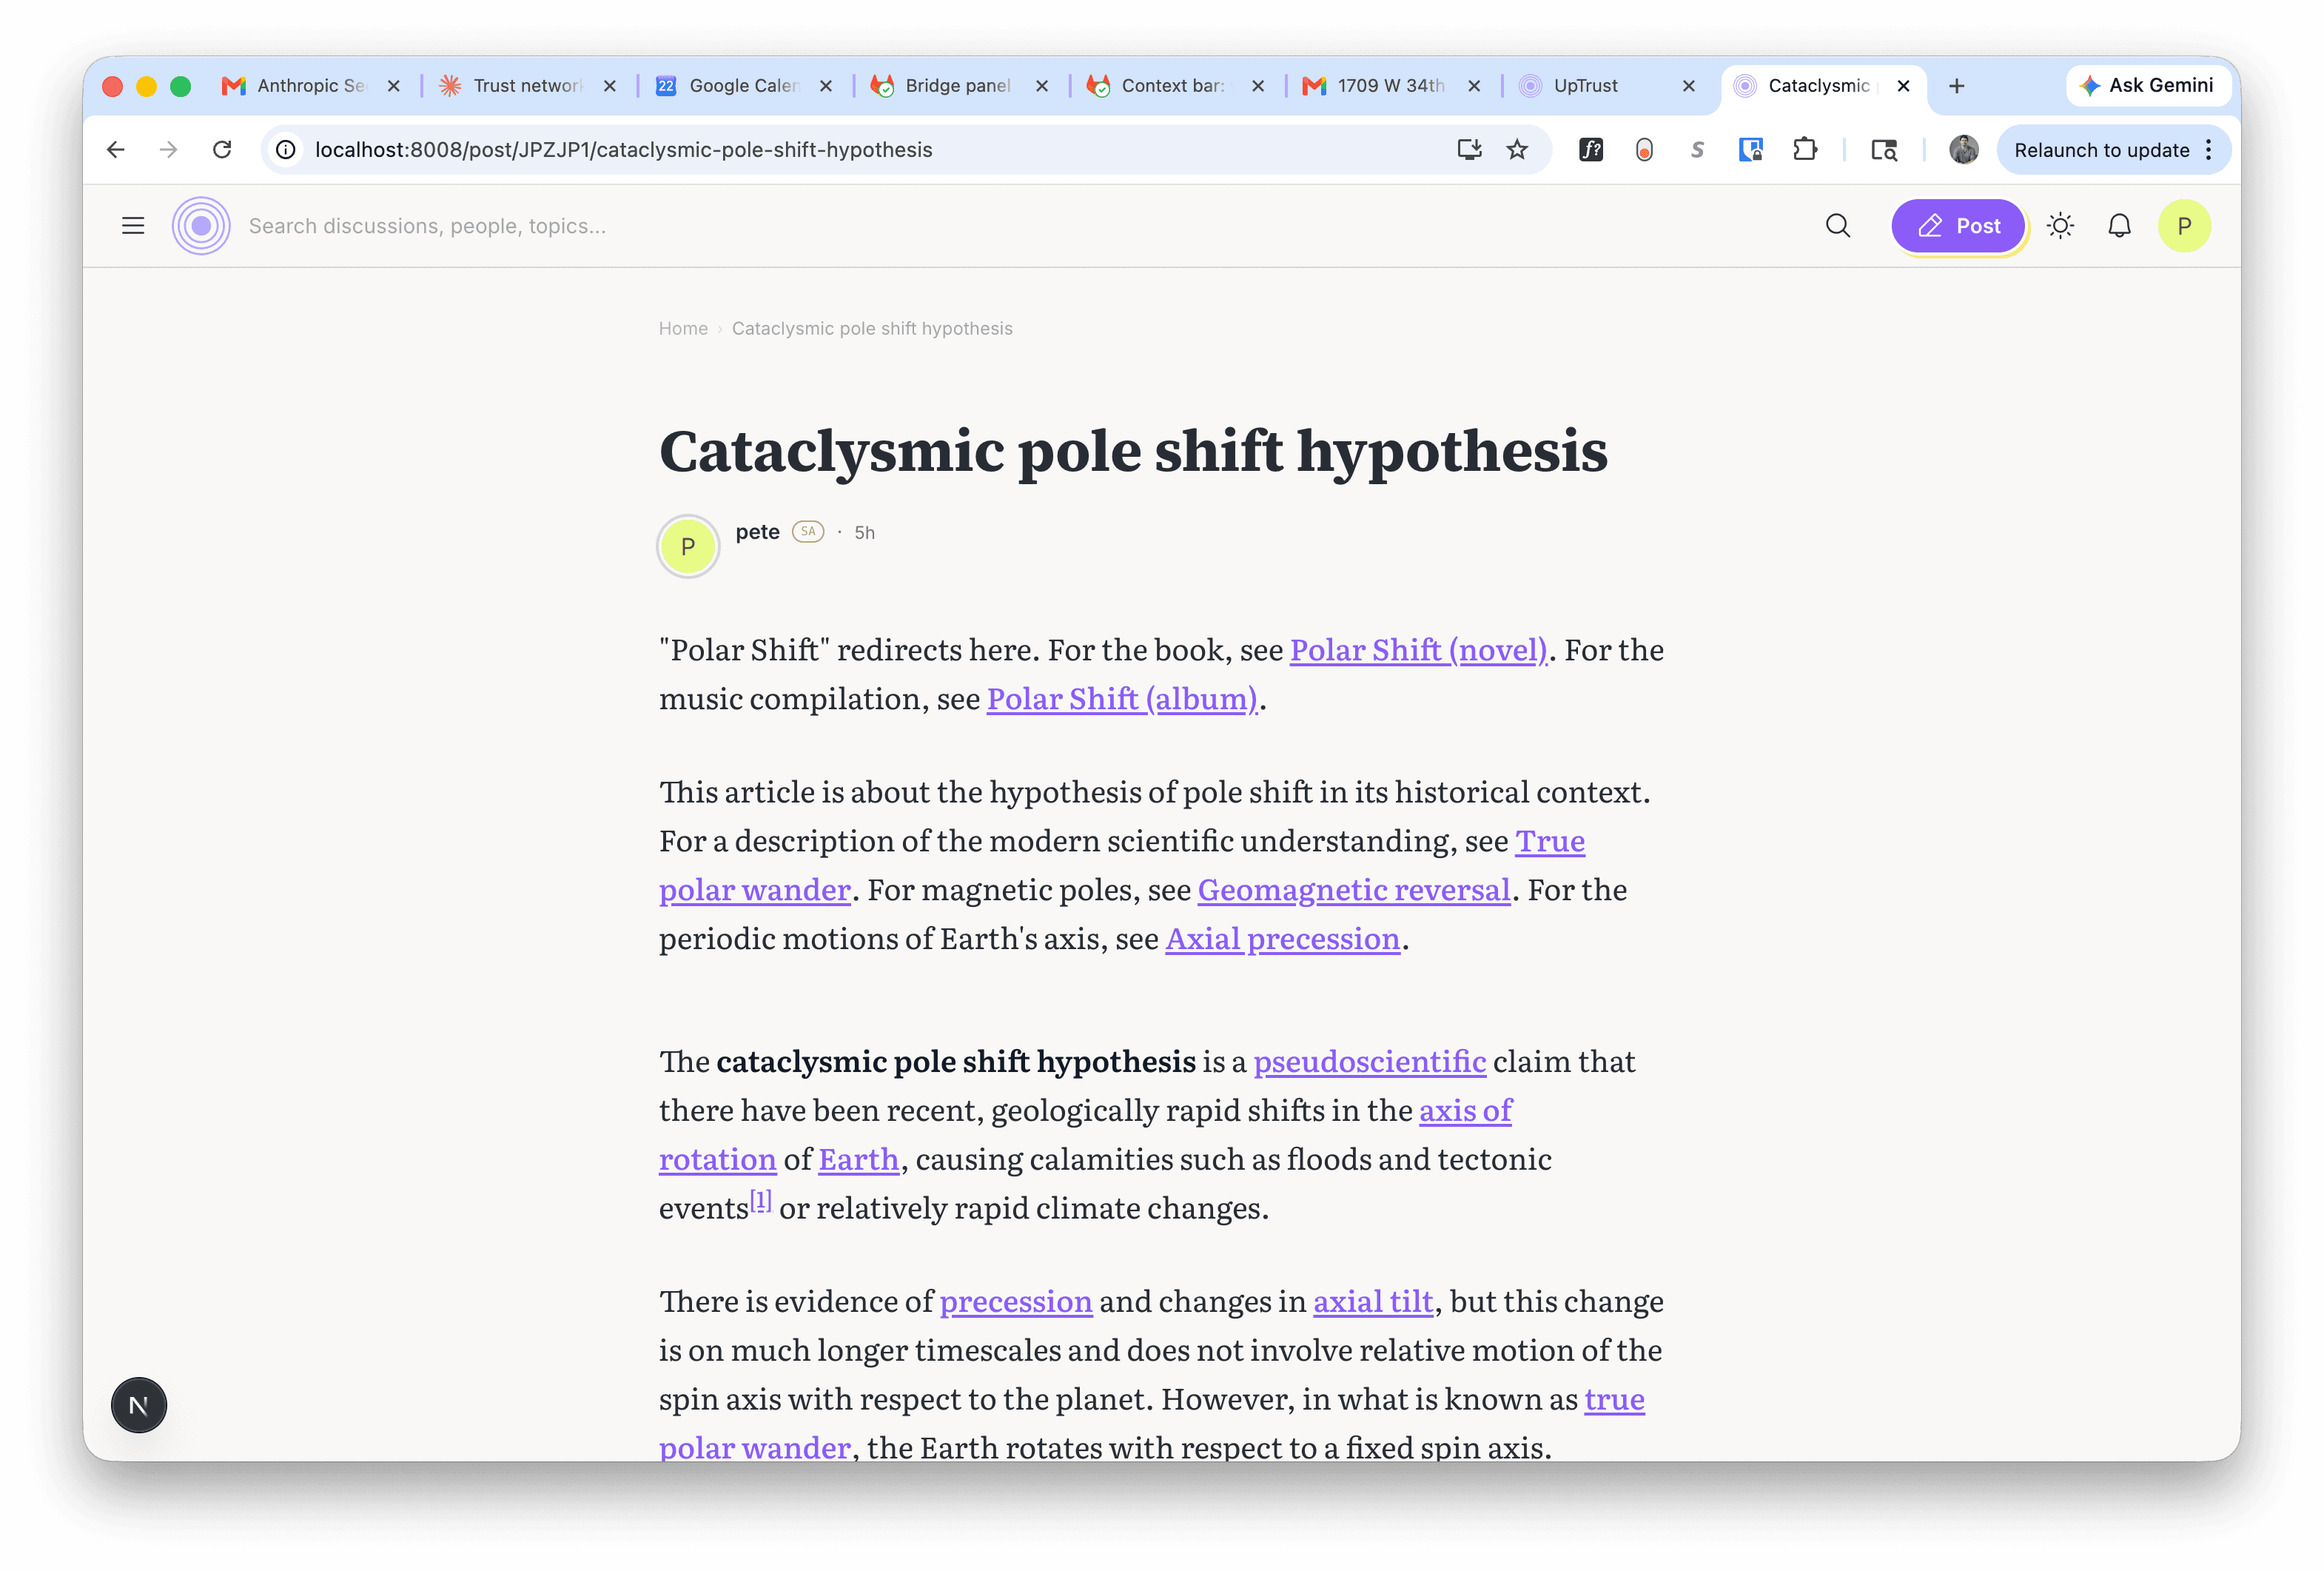Click the footnote [1] reference
This screenshot has height=1571, width=2324.
761,1201
